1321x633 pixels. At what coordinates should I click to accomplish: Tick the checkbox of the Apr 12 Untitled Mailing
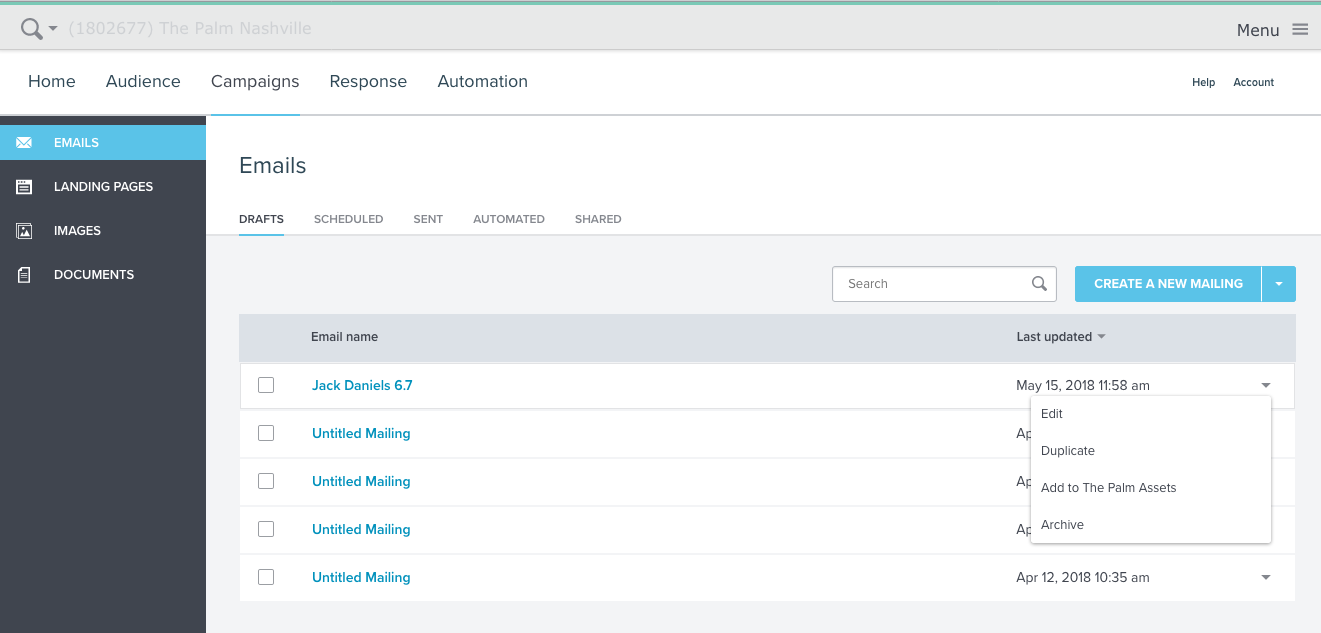click(266, 577)
